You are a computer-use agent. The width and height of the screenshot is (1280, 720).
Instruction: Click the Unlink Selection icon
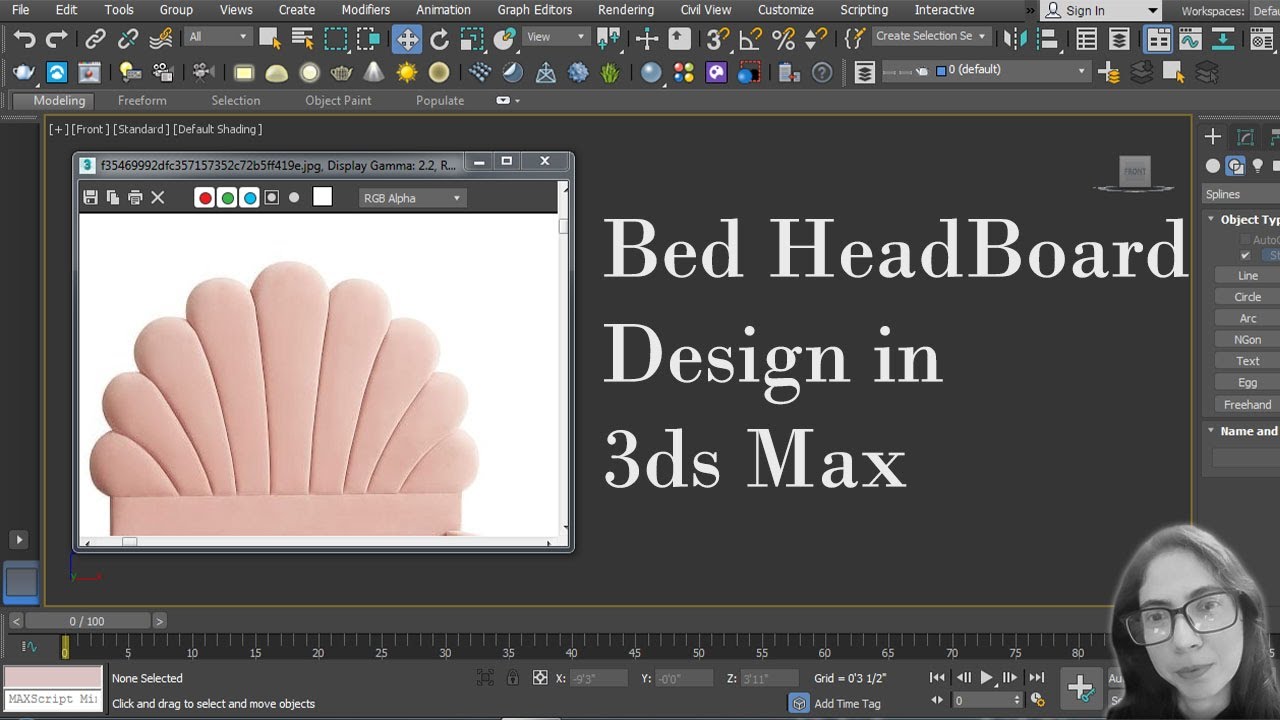tap(128, 39)
